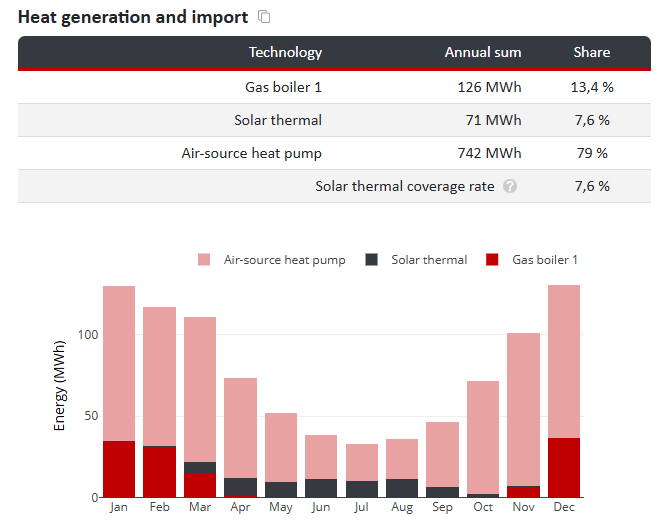Select the Technology column header
Image resolution: width=667 pixels, height=532 pixels.
(285, 52)
